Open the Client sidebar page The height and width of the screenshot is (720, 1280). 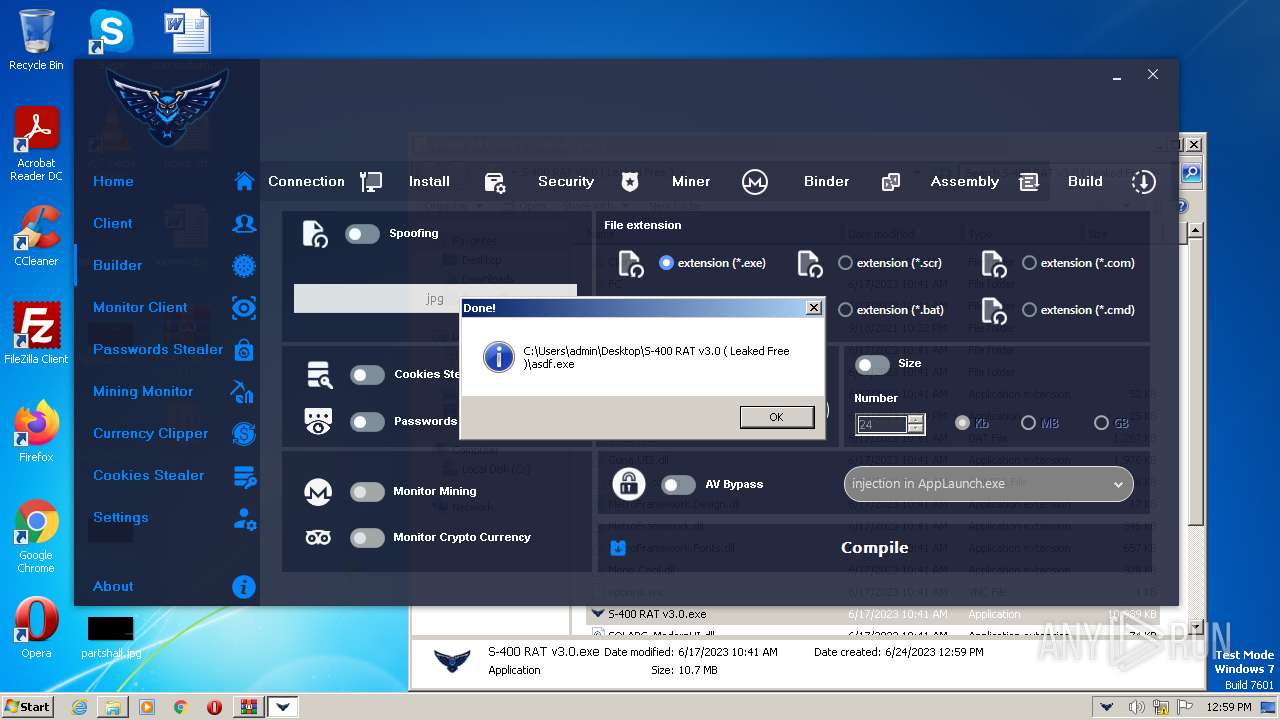click(x=113, y=223)
